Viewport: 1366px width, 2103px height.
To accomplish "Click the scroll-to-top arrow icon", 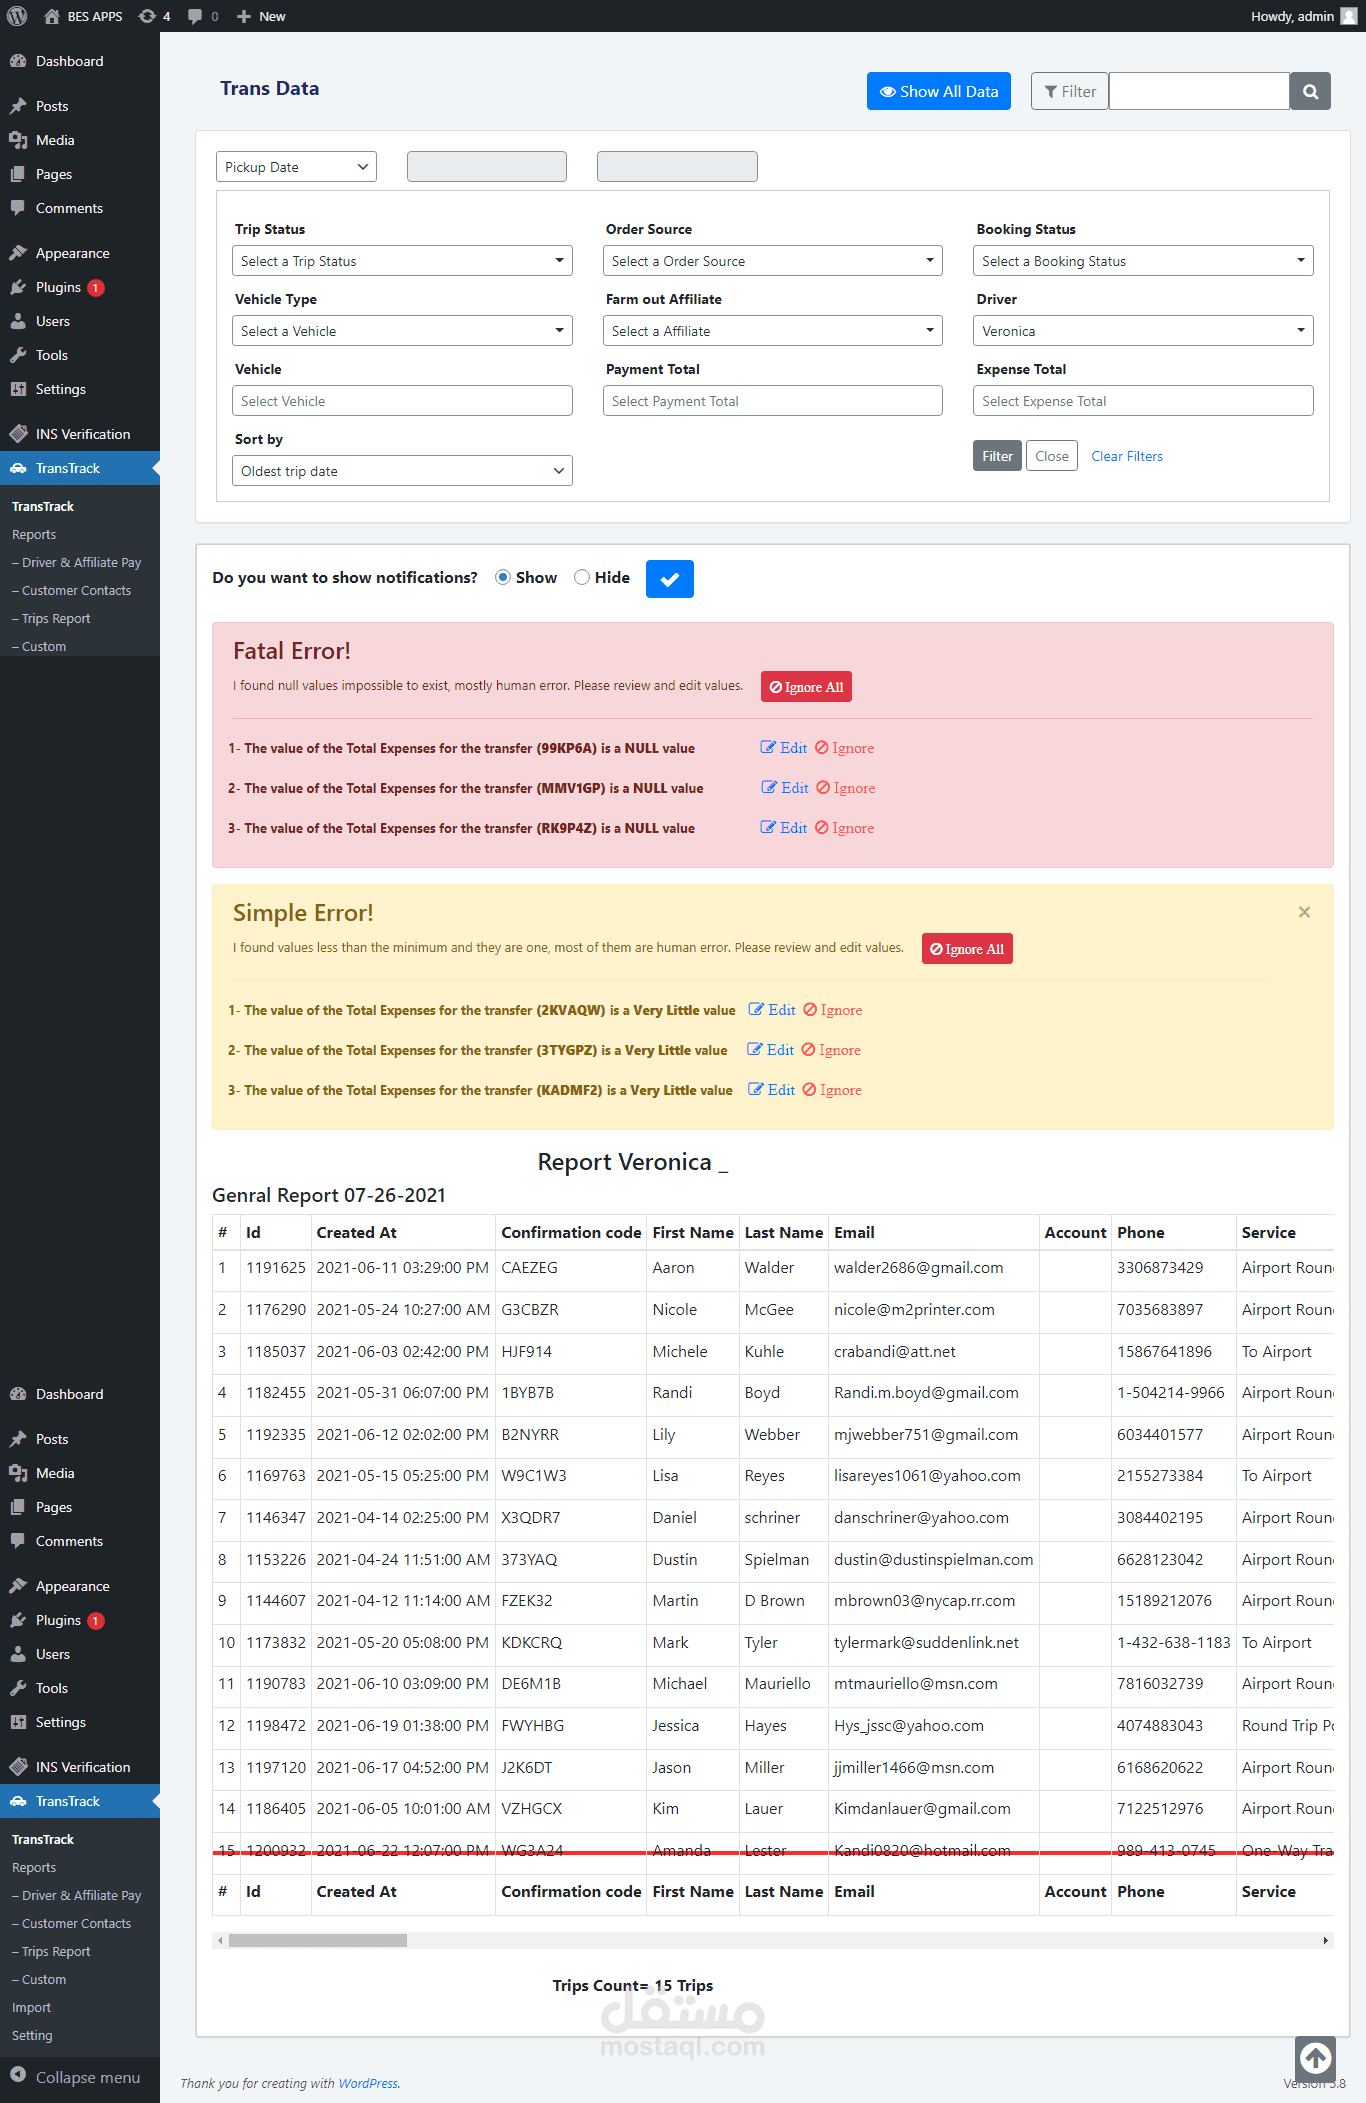I will (1316, 2058).
